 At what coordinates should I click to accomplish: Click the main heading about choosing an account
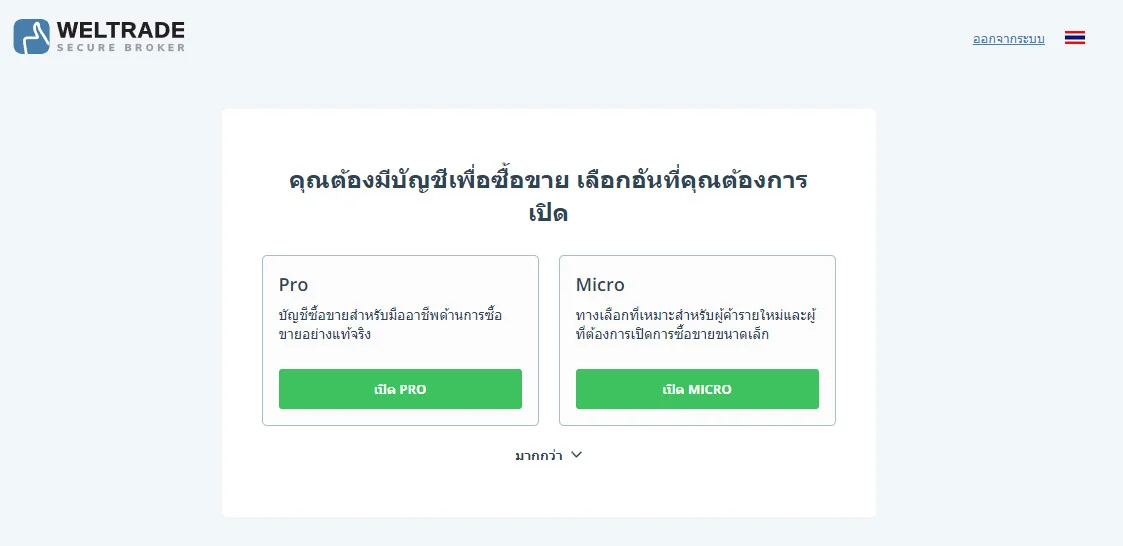tap(549, 196)
